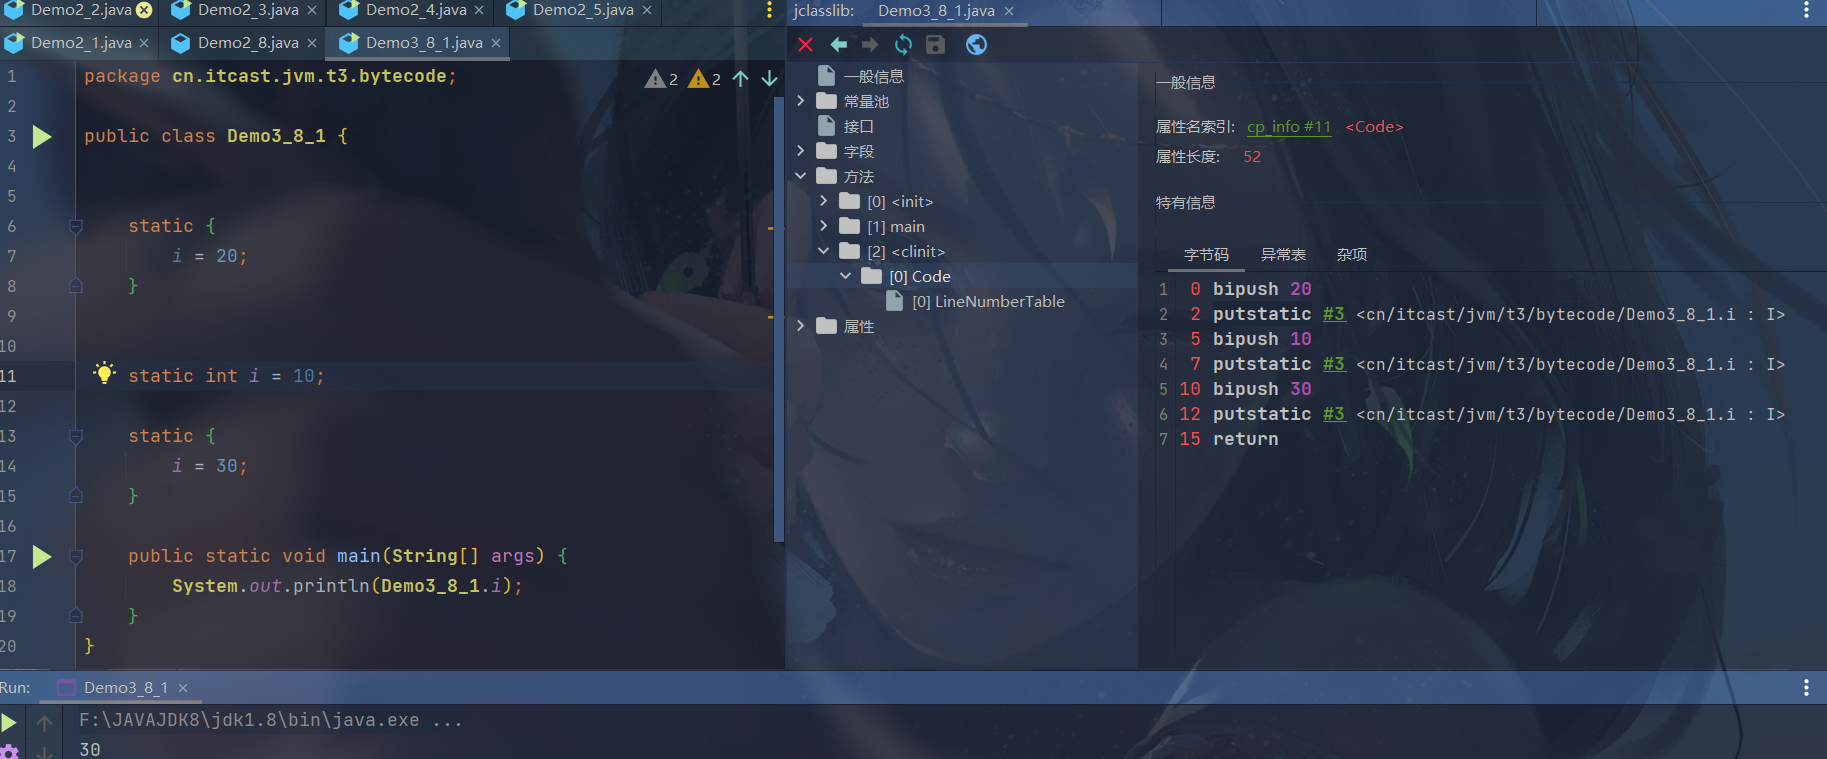1827x759 pixels.
Task: Follow the cp_info #11 link
Action: tap(1289, 127)
